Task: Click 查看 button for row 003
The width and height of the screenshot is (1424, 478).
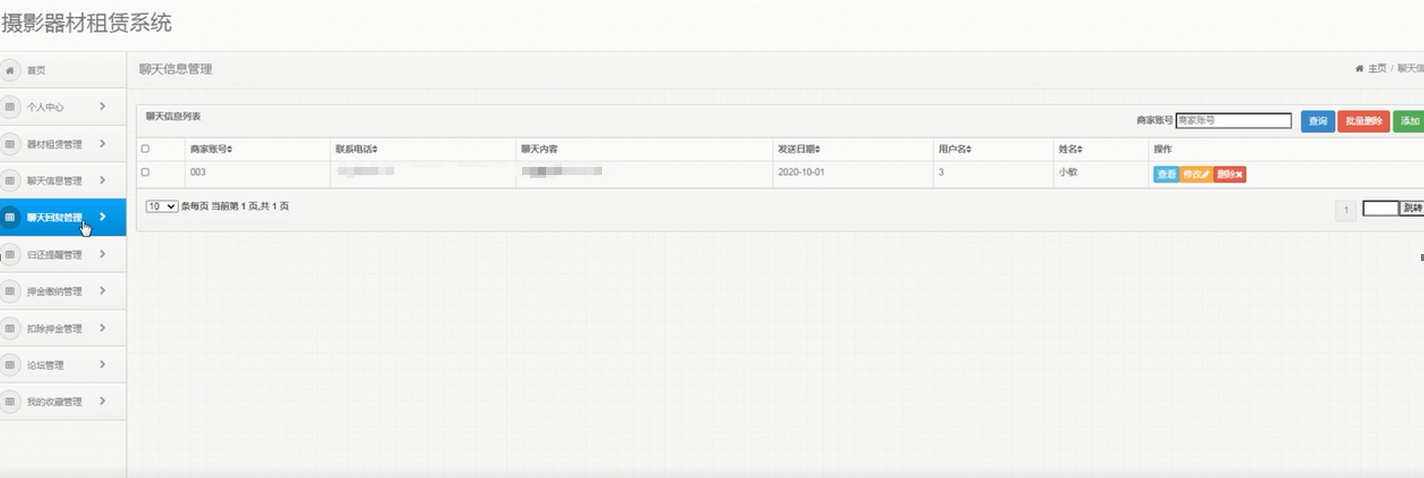Action: pyautogui.click(x=1166, y=174)
